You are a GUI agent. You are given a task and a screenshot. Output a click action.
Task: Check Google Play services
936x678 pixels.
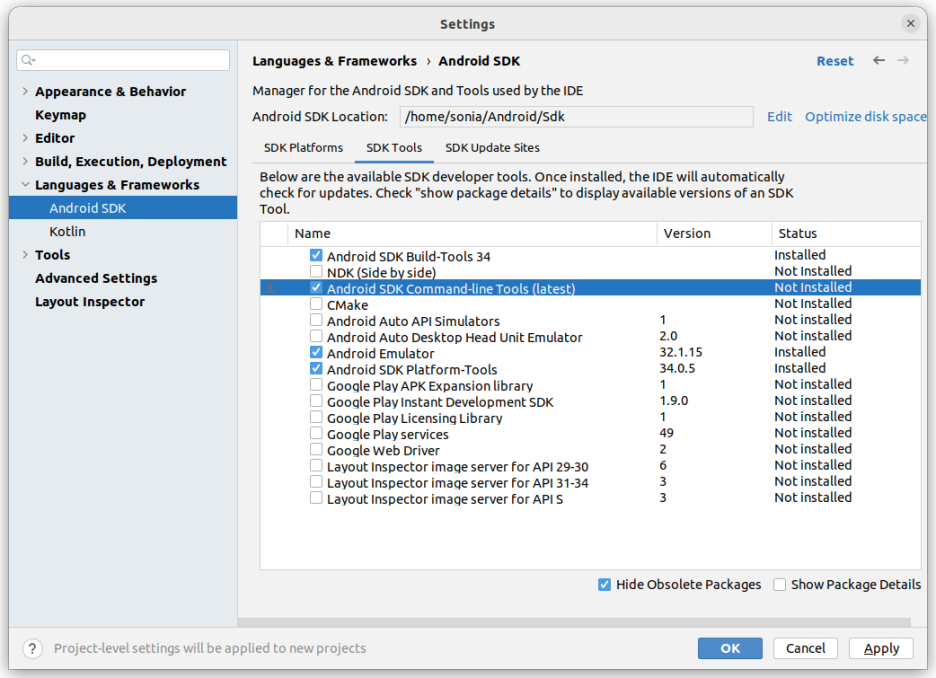click(x=316, y=433)
